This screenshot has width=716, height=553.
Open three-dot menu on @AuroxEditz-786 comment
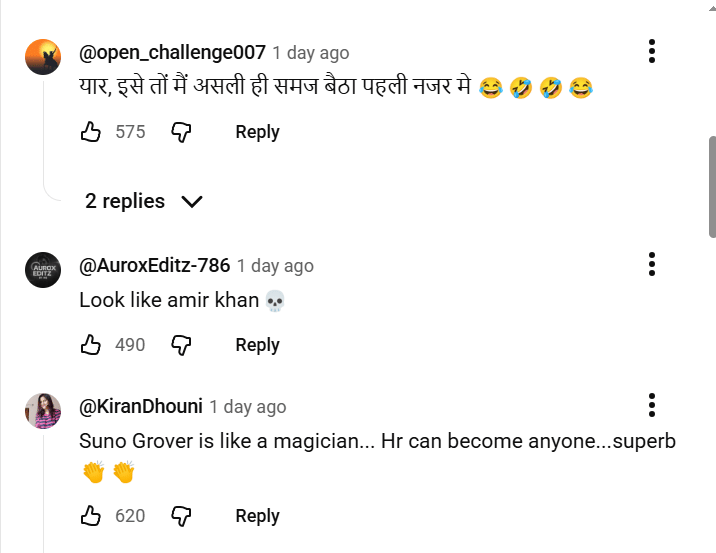point(651,264)
